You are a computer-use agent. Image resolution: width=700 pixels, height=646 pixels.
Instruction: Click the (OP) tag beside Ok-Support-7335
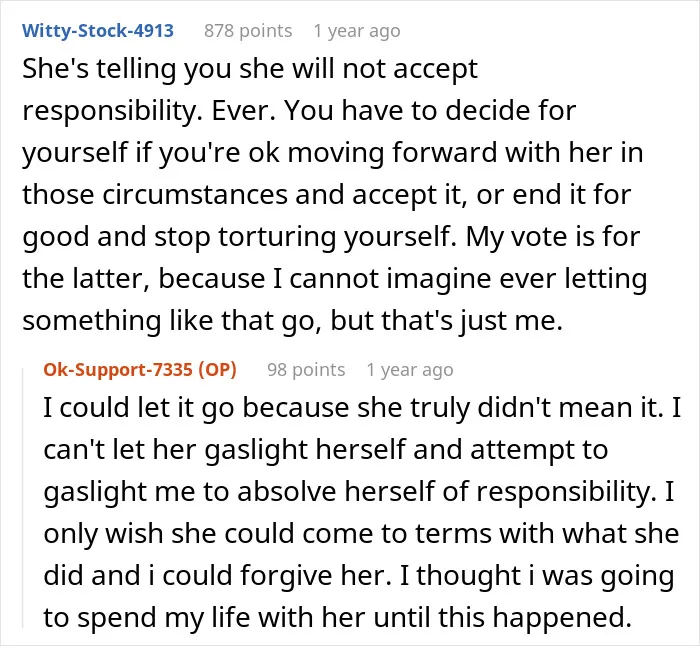217,370
